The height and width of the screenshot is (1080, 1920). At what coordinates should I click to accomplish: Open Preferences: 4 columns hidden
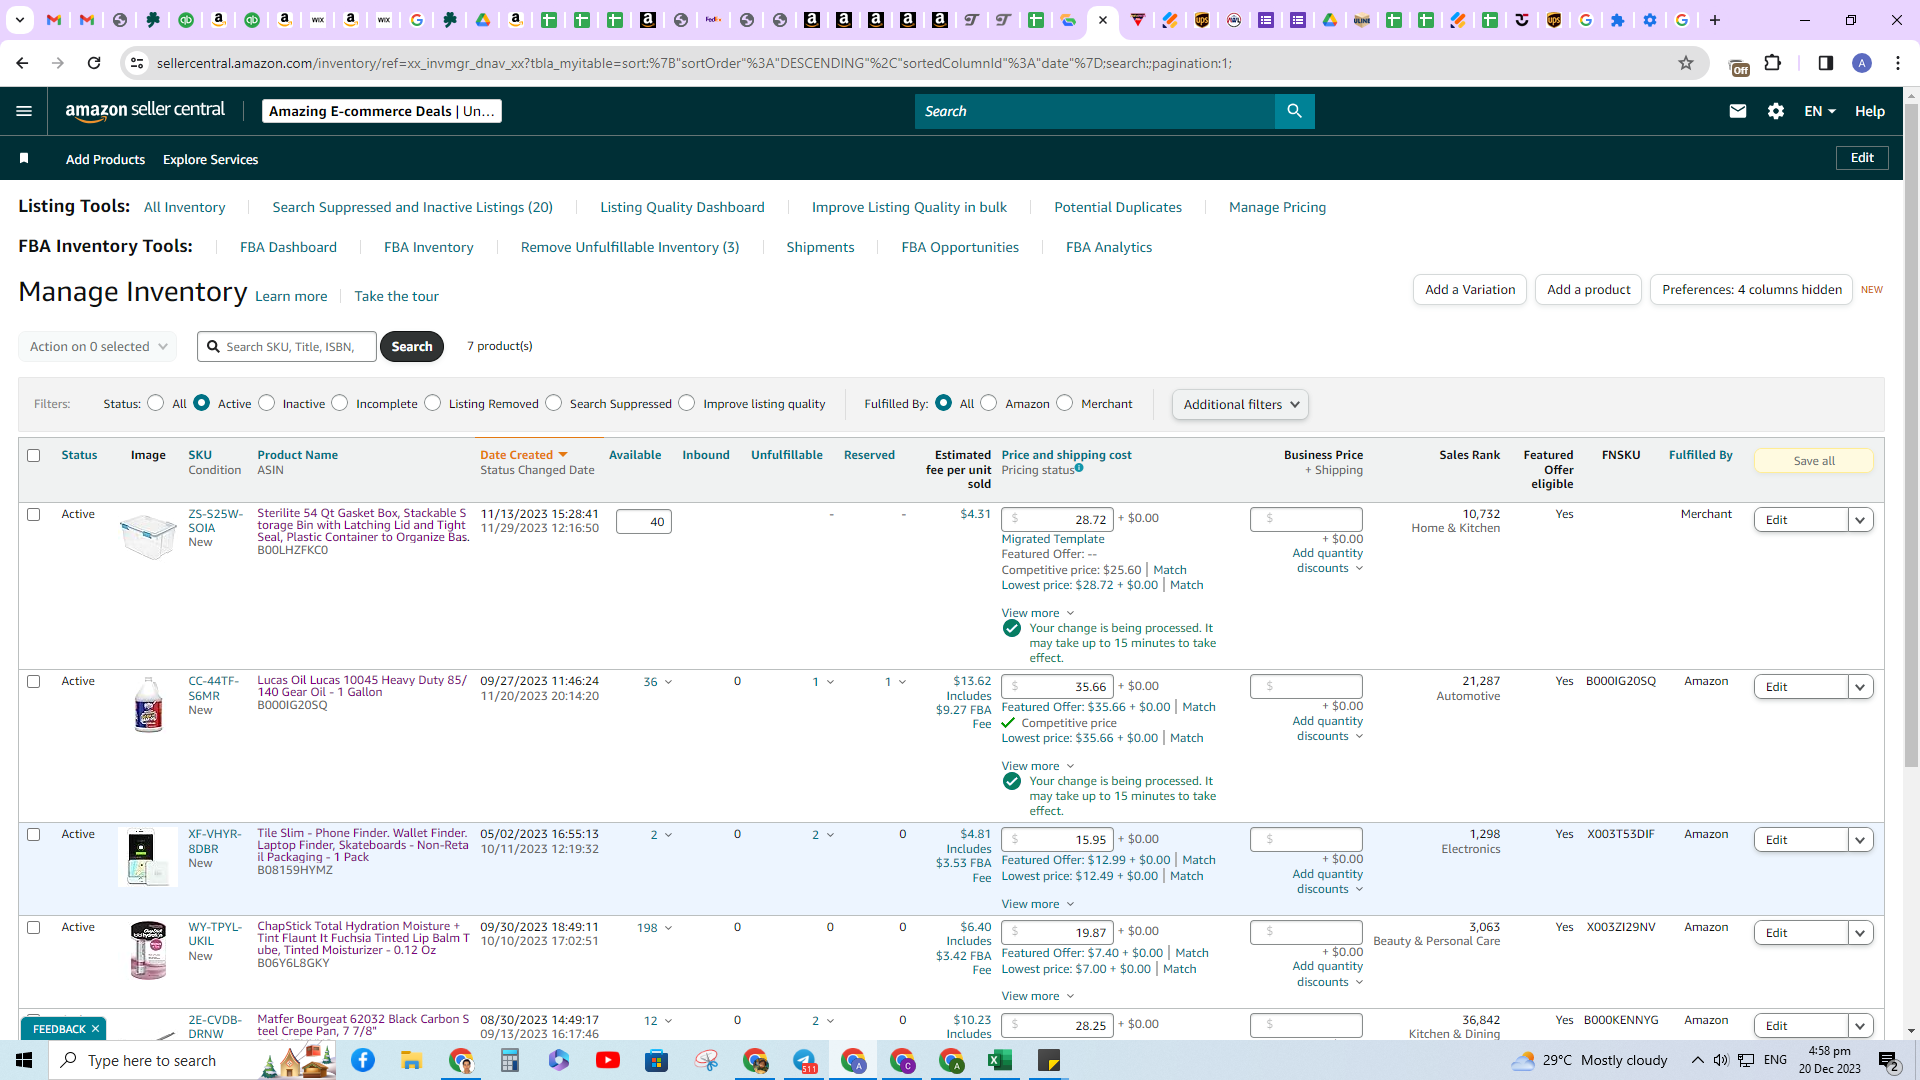[1751, 290]
